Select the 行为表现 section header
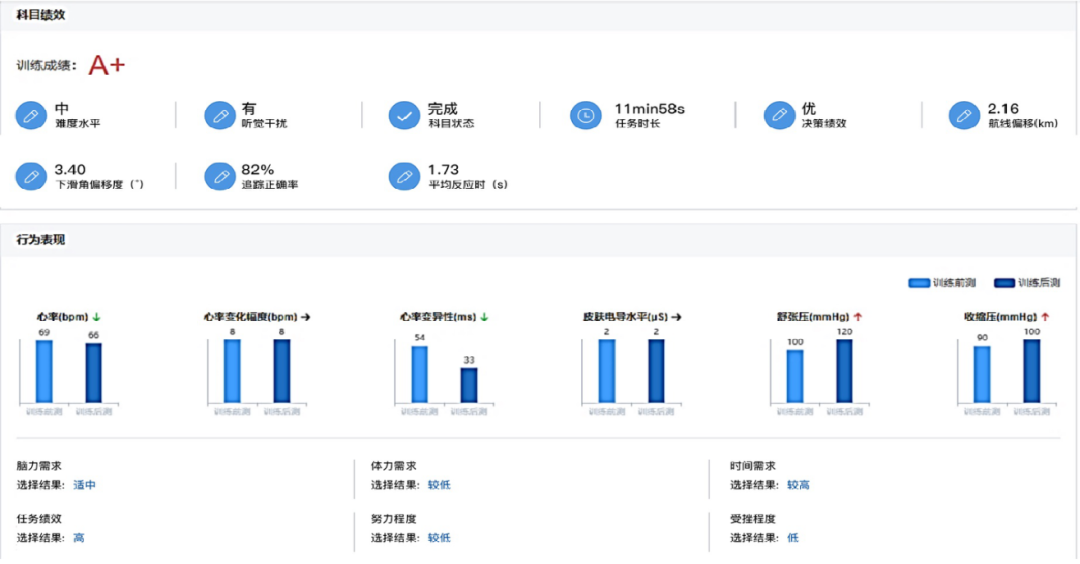This screenshot has width=1080, height=564. (x=42, y=240)
